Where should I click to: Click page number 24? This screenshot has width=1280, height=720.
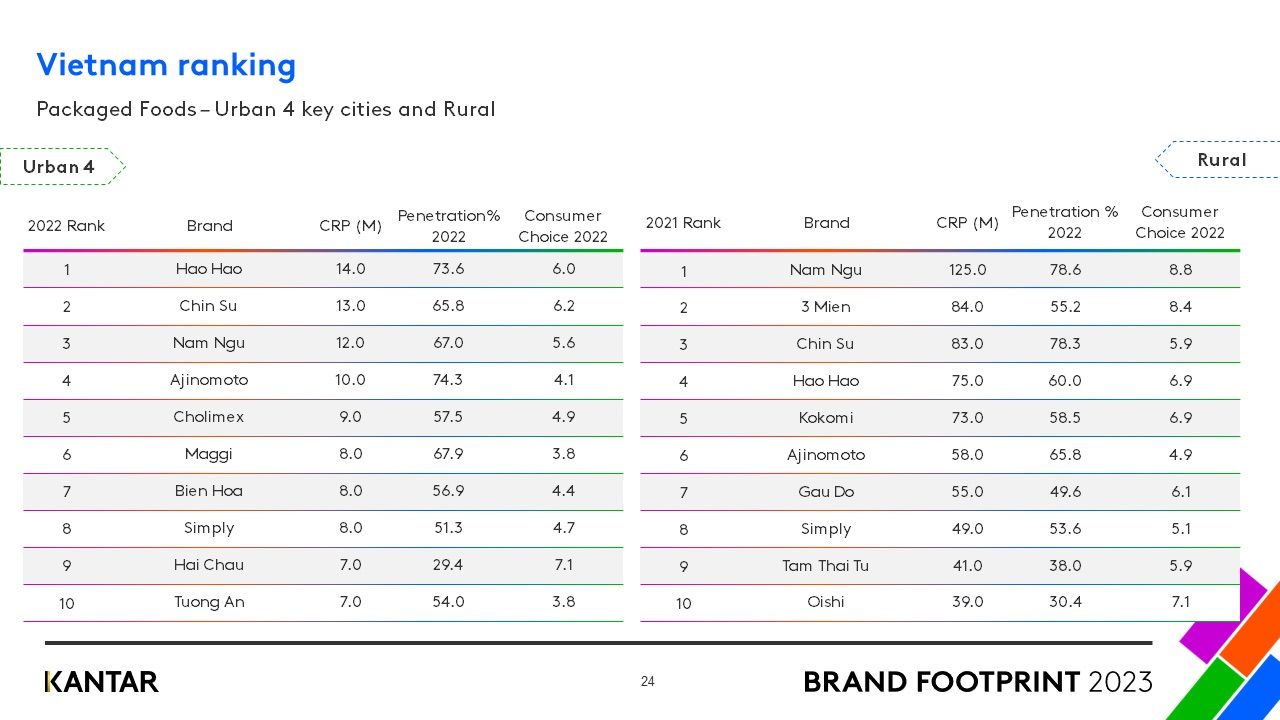[x=647, y=682]
